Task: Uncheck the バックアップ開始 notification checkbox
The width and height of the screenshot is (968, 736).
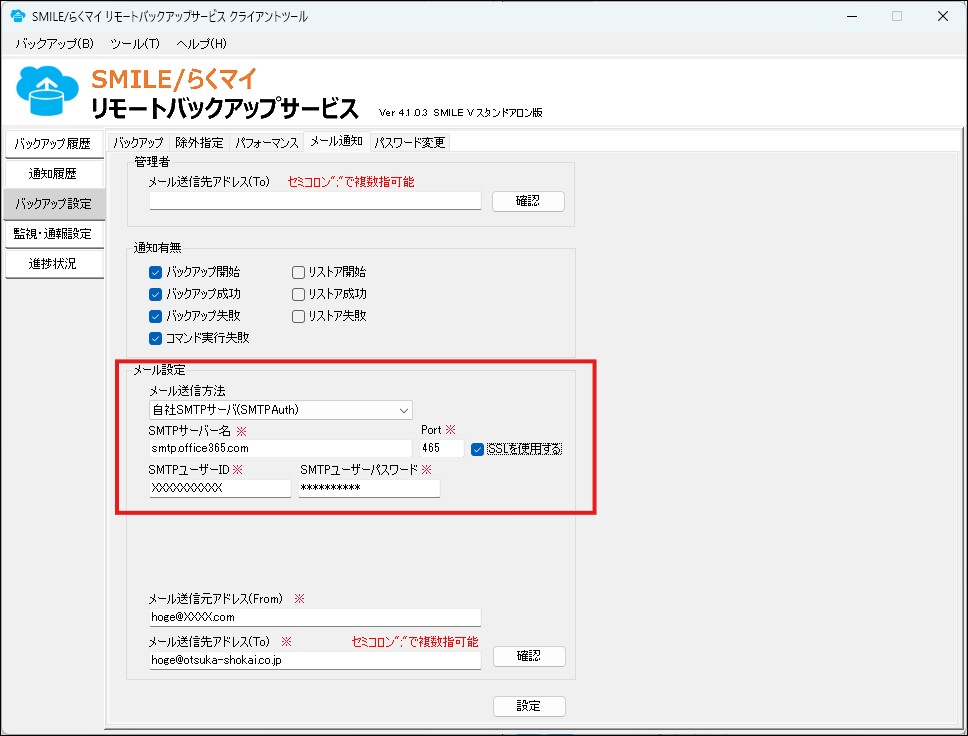Action: pyautogui.click(x=155, y=270)
